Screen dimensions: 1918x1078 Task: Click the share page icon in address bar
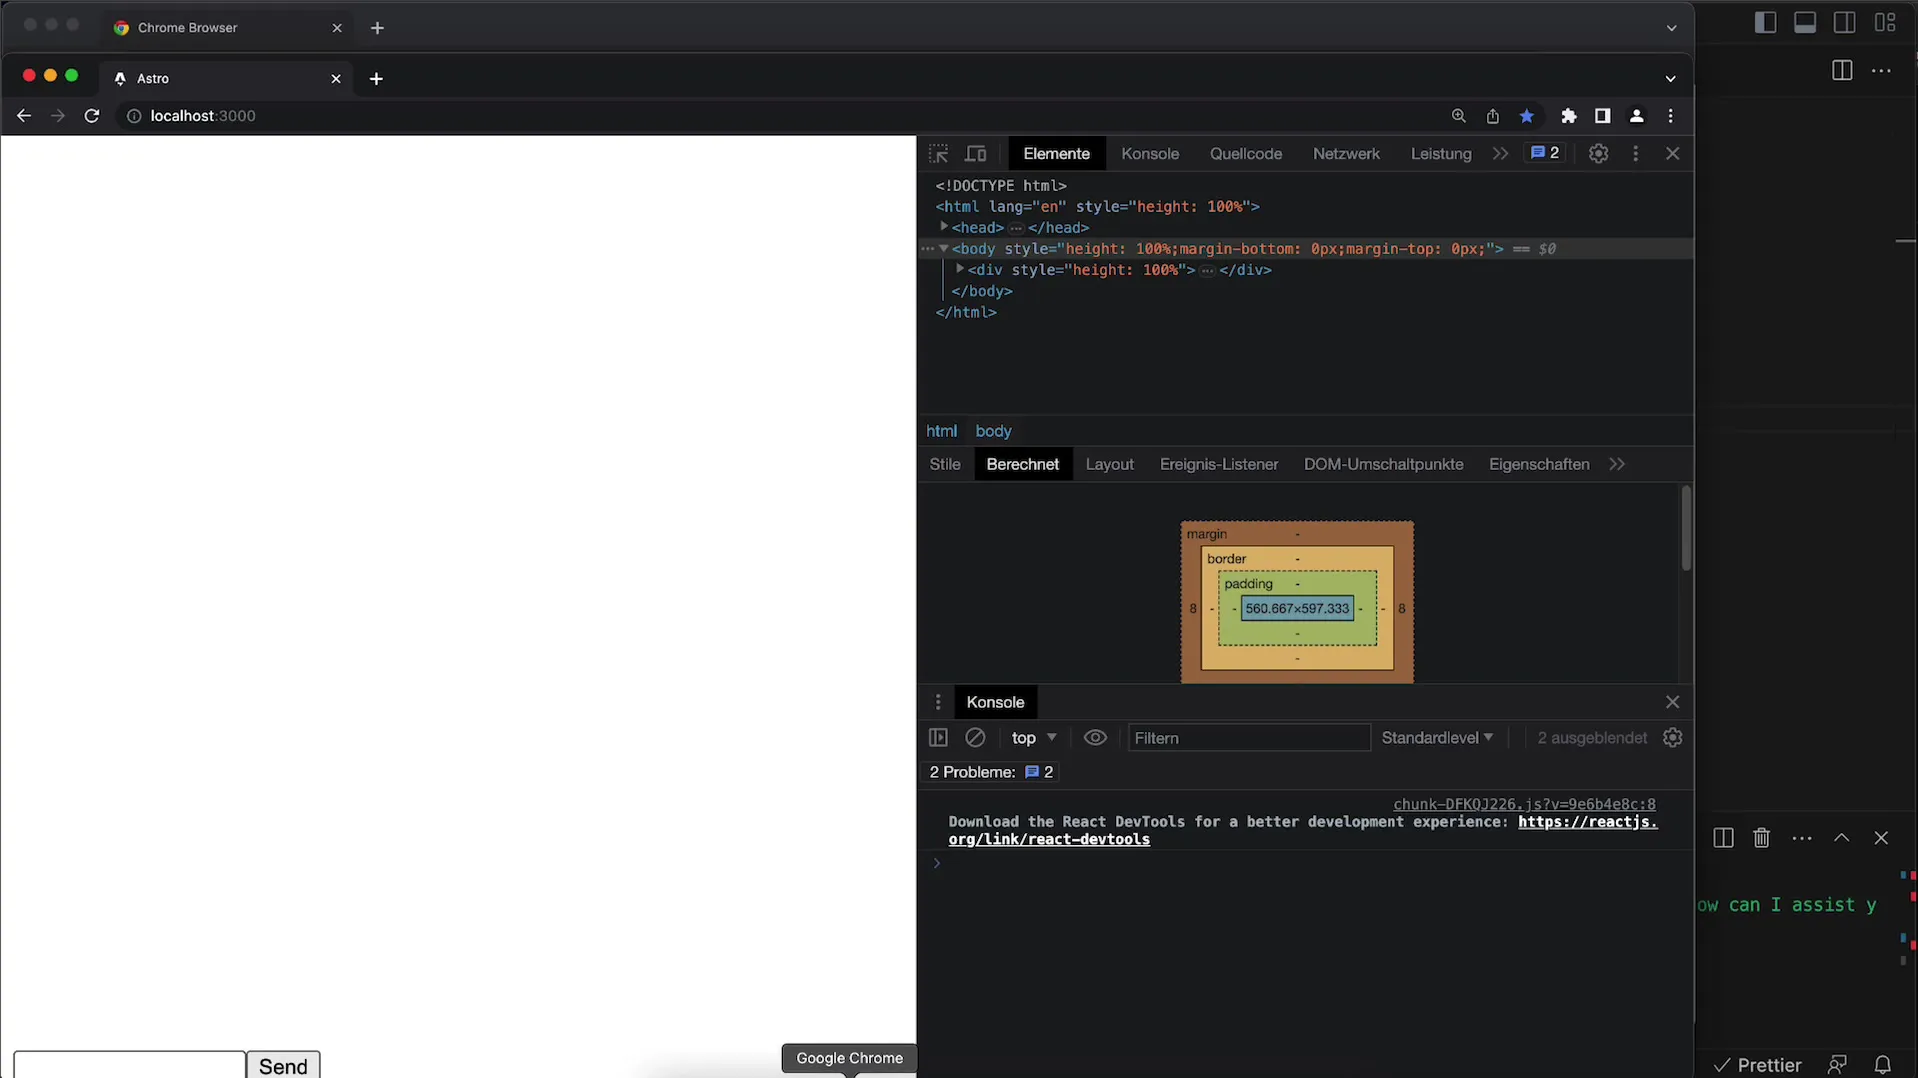(x=1493, y=116)
